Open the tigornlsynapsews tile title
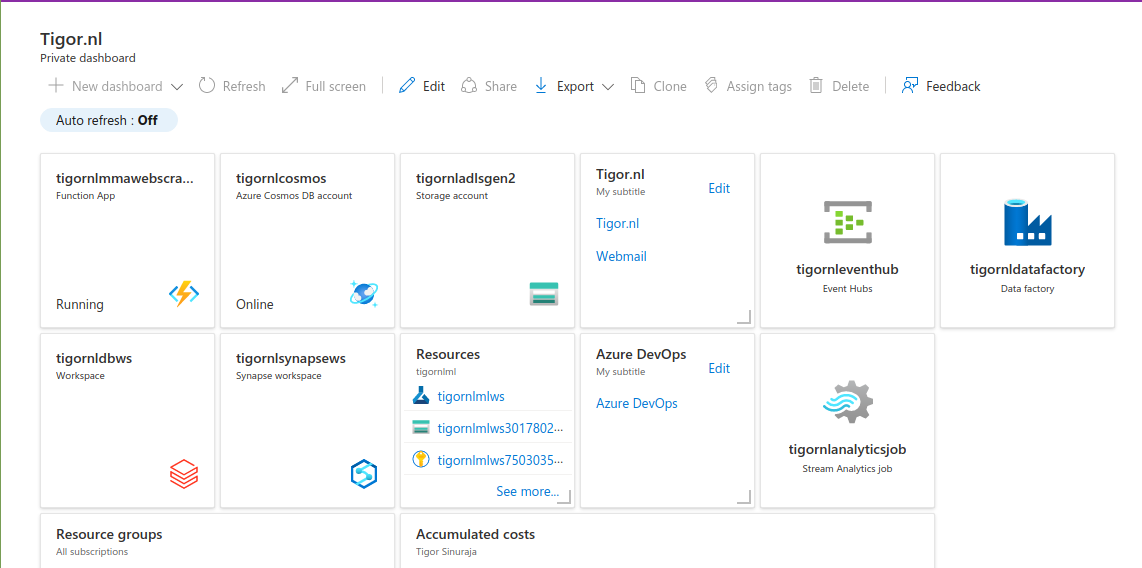Screen dimensions: 1142x568 (291, 358)
